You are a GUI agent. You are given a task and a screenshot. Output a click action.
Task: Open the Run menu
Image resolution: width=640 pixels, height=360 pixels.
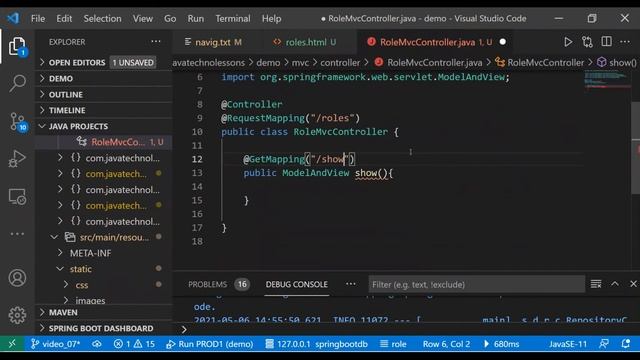coord(196,18)
